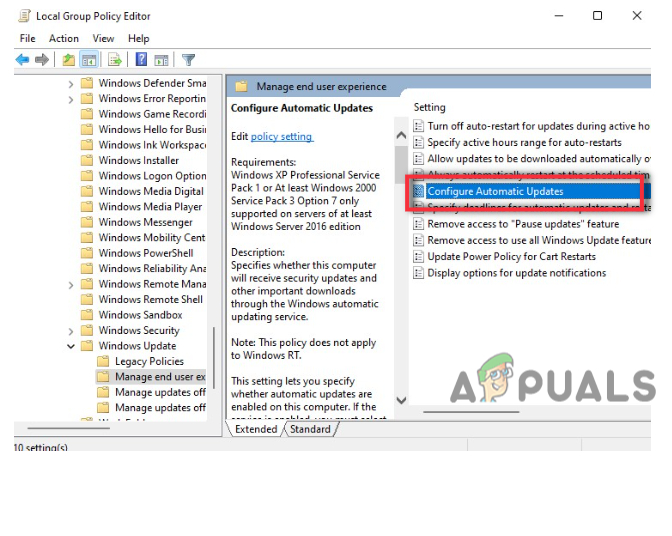Open Help via the question mark icon
Screen dimensions: 672x536
[x=141, y=59]
